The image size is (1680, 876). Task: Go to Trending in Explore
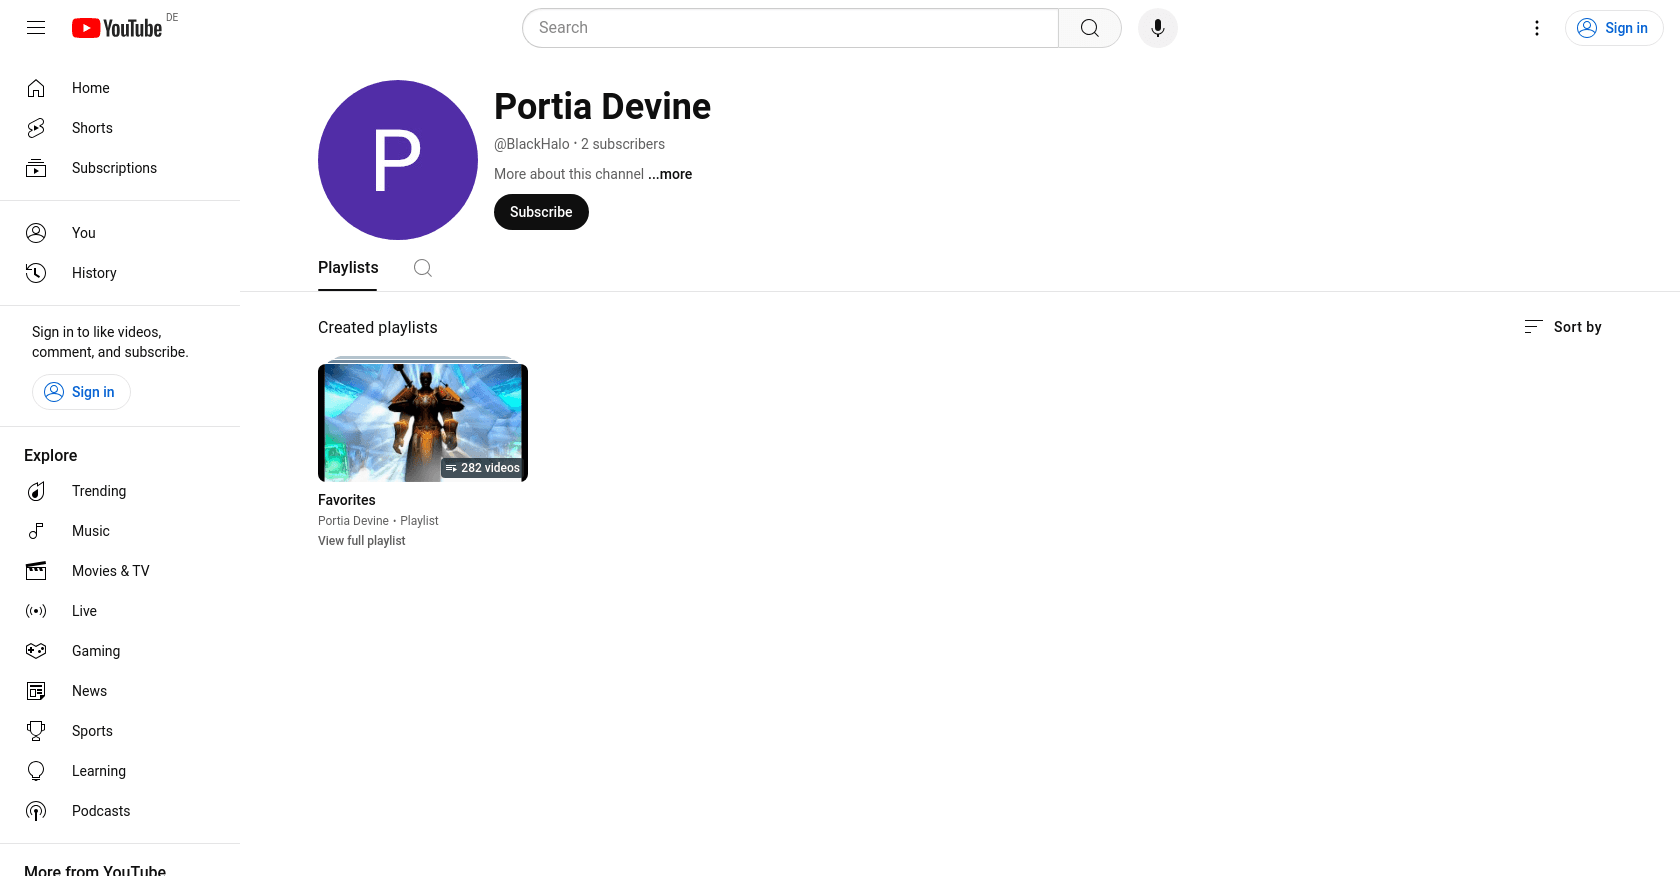click(x=99, y=491)
